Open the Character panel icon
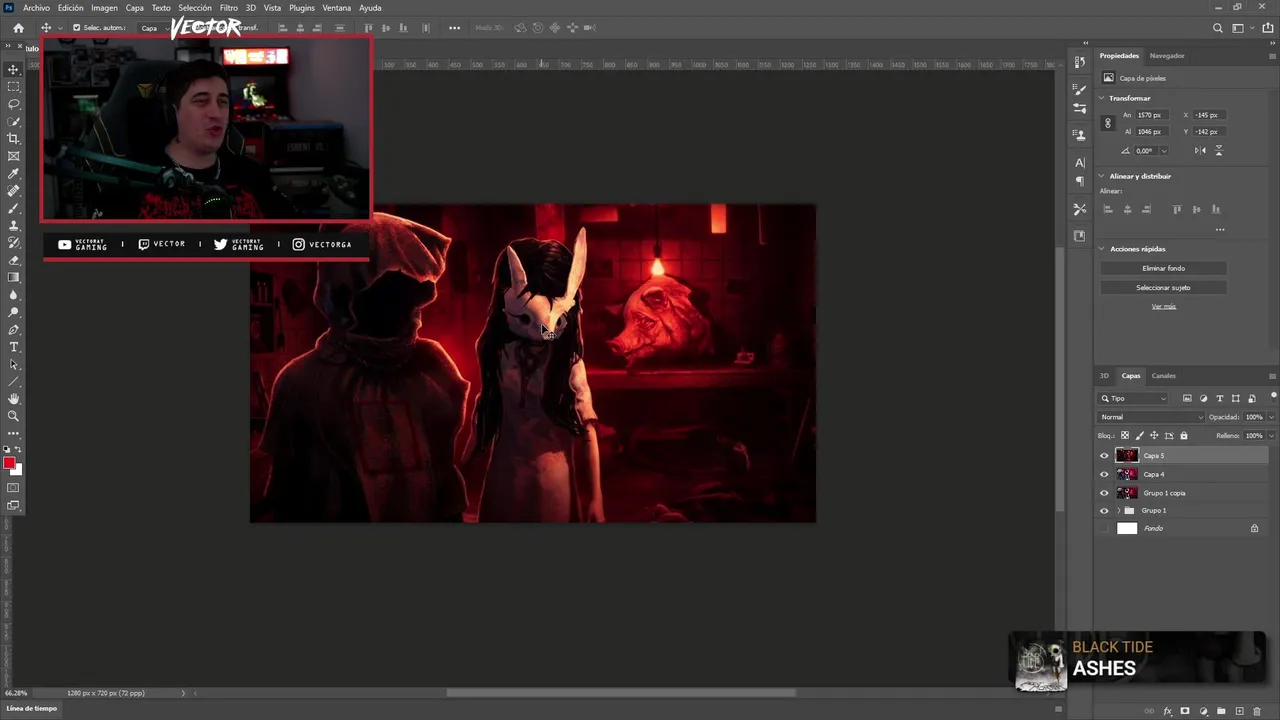The image size is (1280, 720). pos(1080,162)
